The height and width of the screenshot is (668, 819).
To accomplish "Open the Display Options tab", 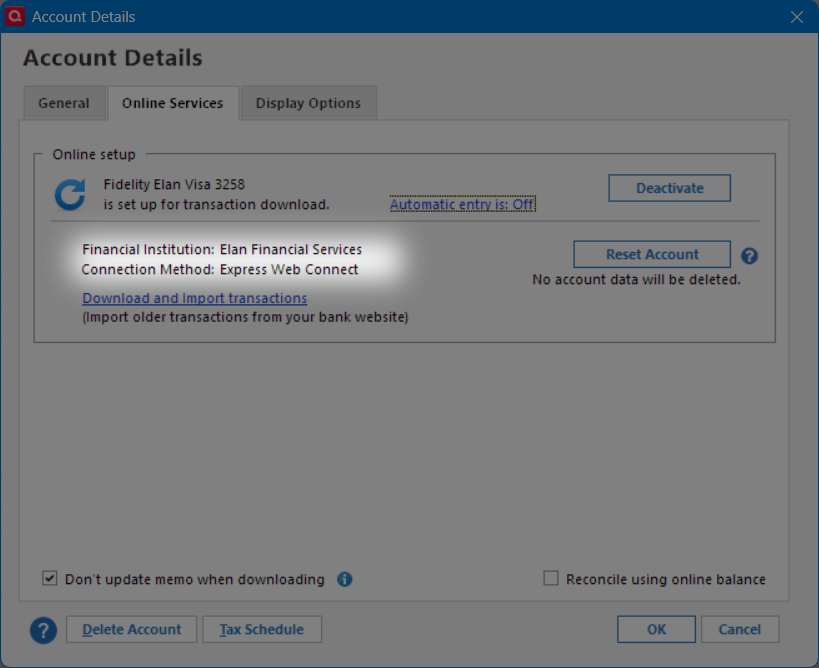I will tap(308, 103).
